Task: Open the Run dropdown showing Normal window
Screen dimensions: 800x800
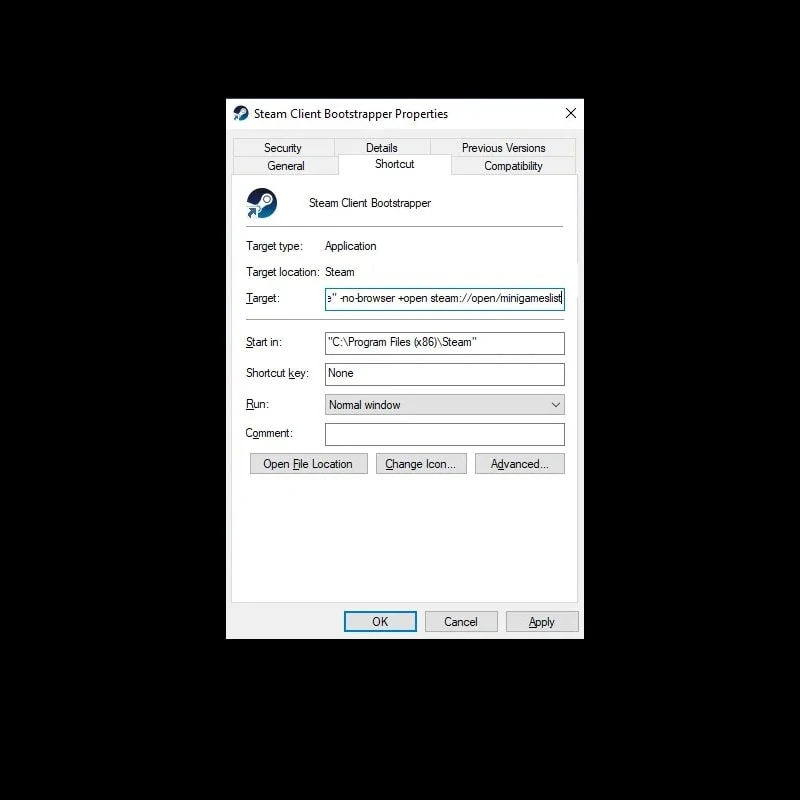Action: [444, 405]
